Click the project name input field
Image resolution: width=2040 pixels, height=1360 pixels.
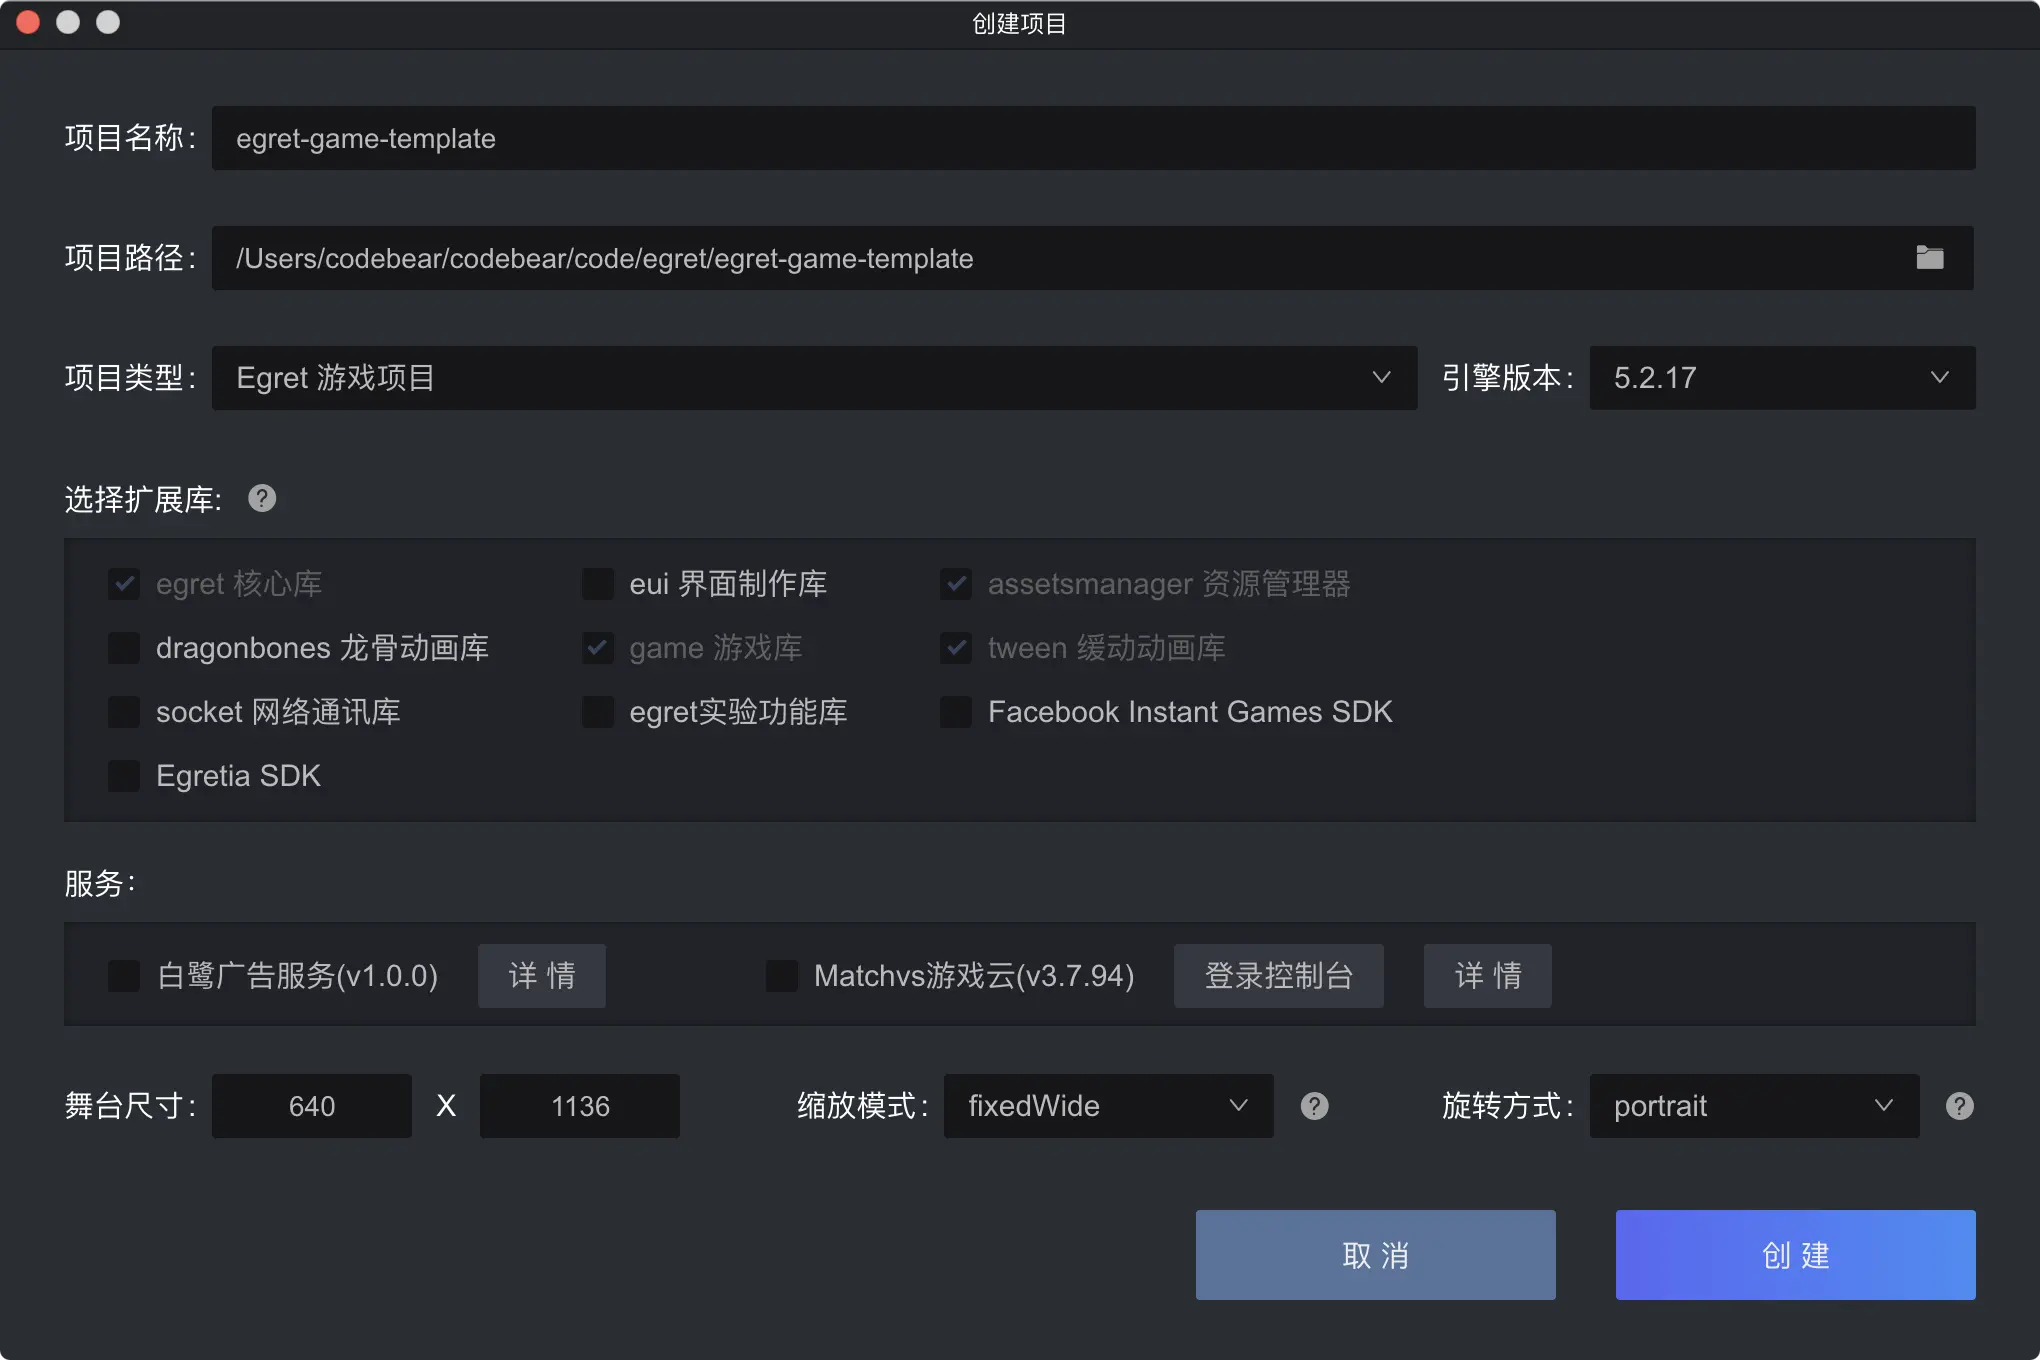(1092, 138)
